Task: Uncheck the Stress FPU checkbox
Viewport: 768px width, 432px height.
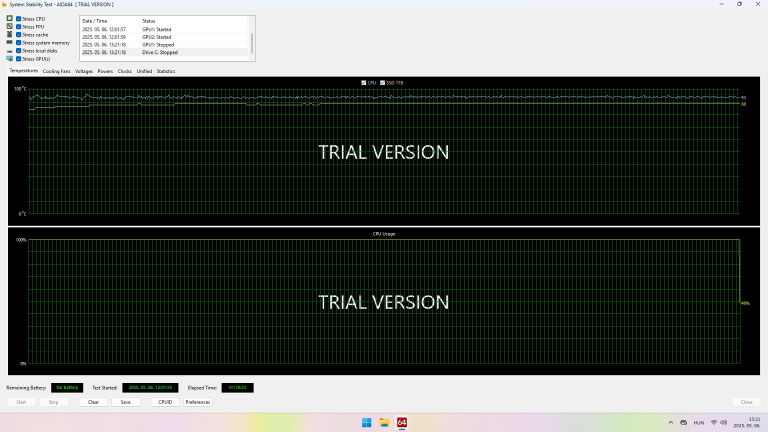Action: click(19, 26)
